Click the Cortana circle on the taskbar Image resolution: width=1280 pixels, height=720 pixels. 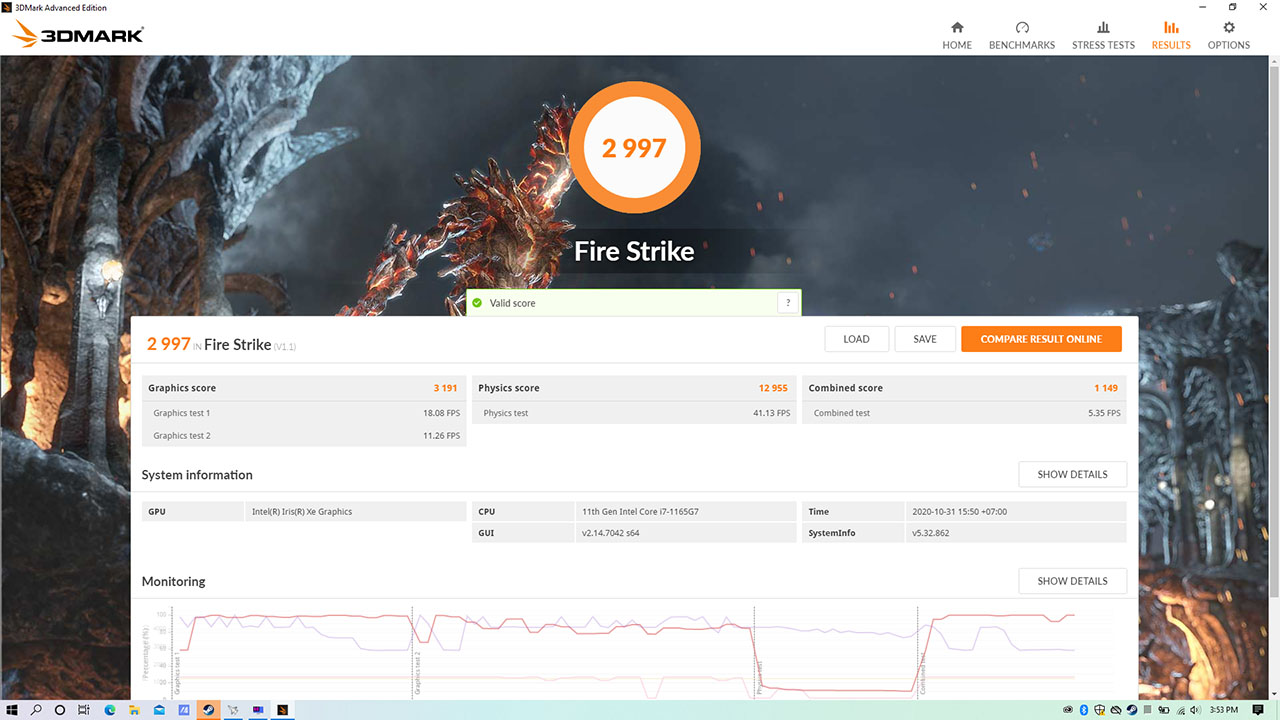(x=60, y=710)
